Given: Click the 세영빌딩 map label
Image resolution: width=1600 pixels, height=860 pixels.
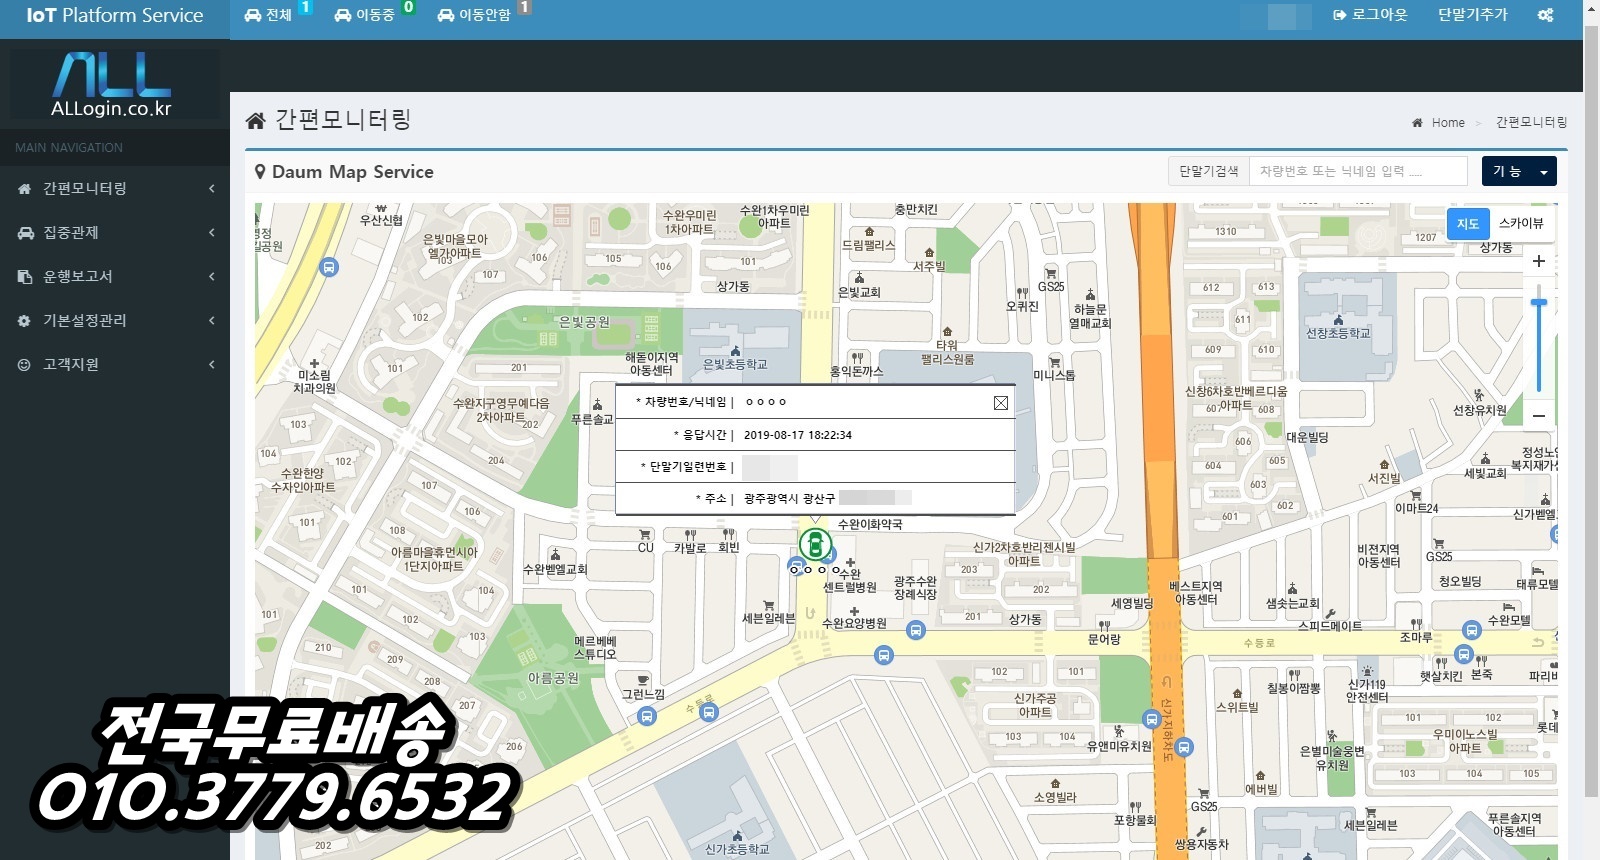Looking at the screenshot, I should click(1132, 603).
